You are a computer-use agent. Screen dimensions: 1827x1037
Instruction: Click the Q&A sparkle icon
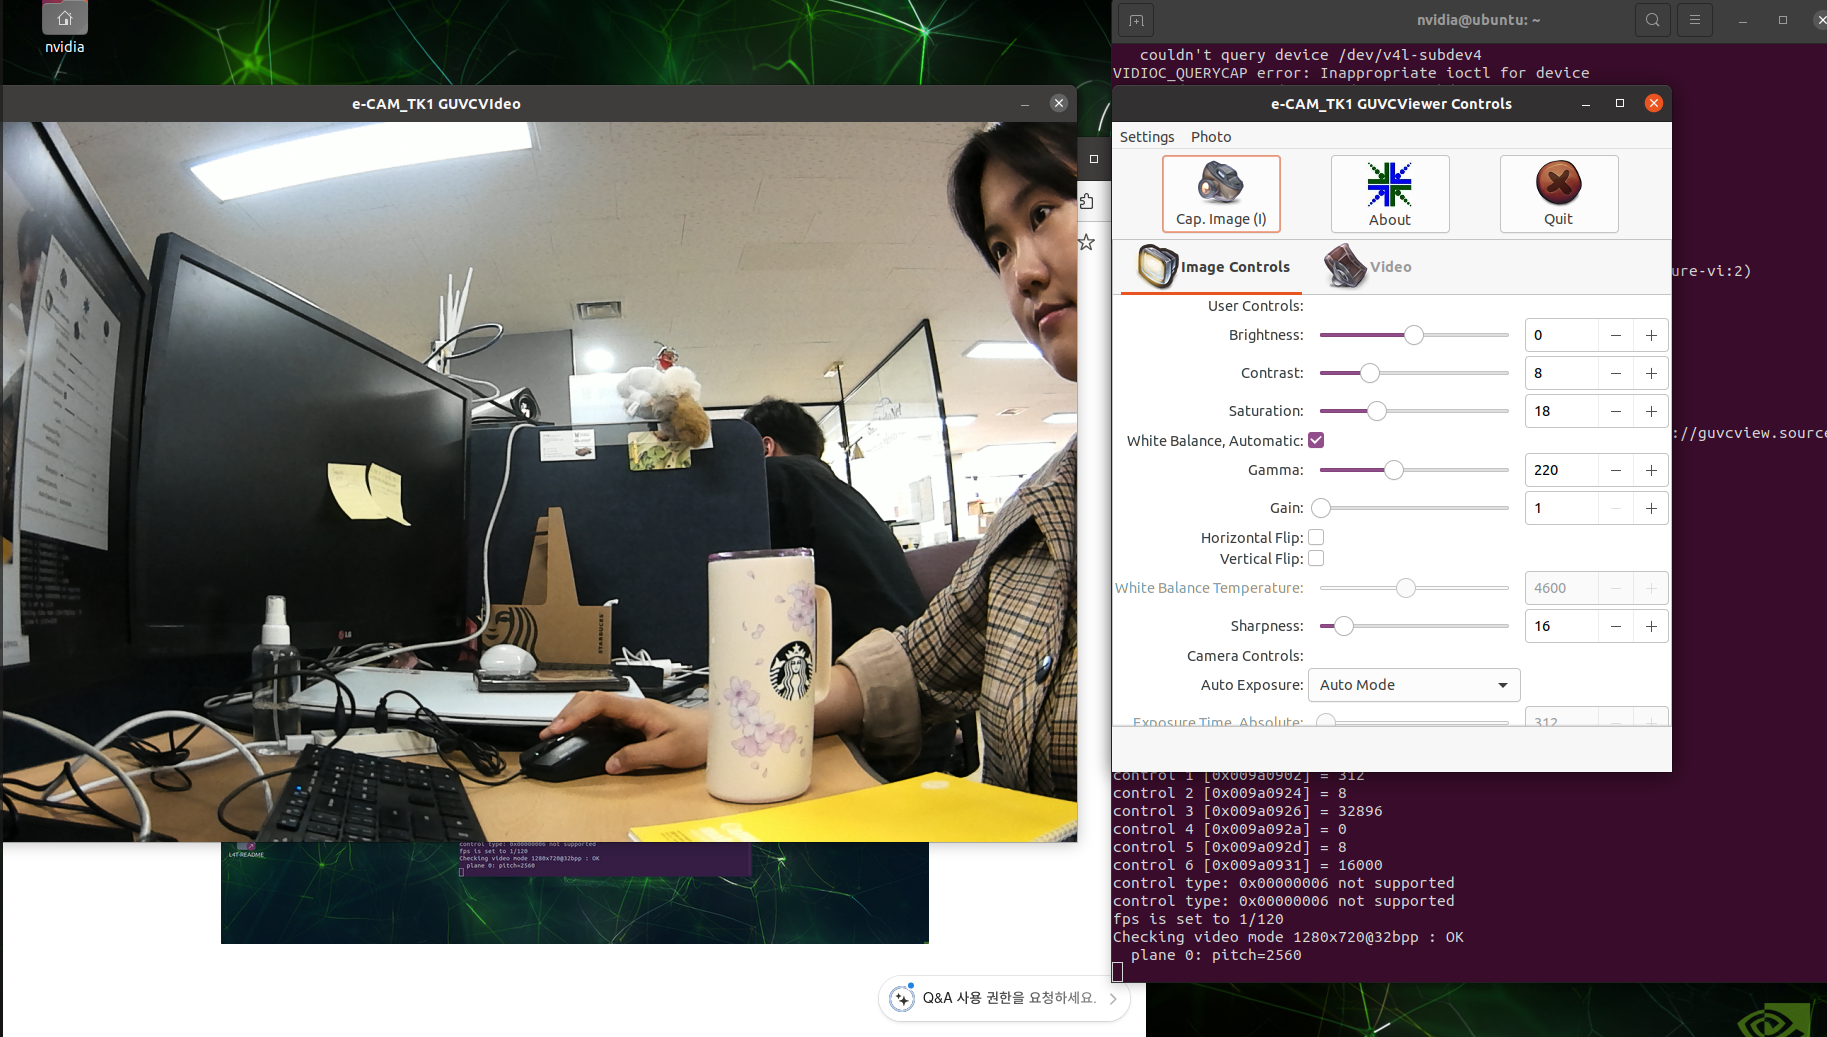(x=902, y=998)
